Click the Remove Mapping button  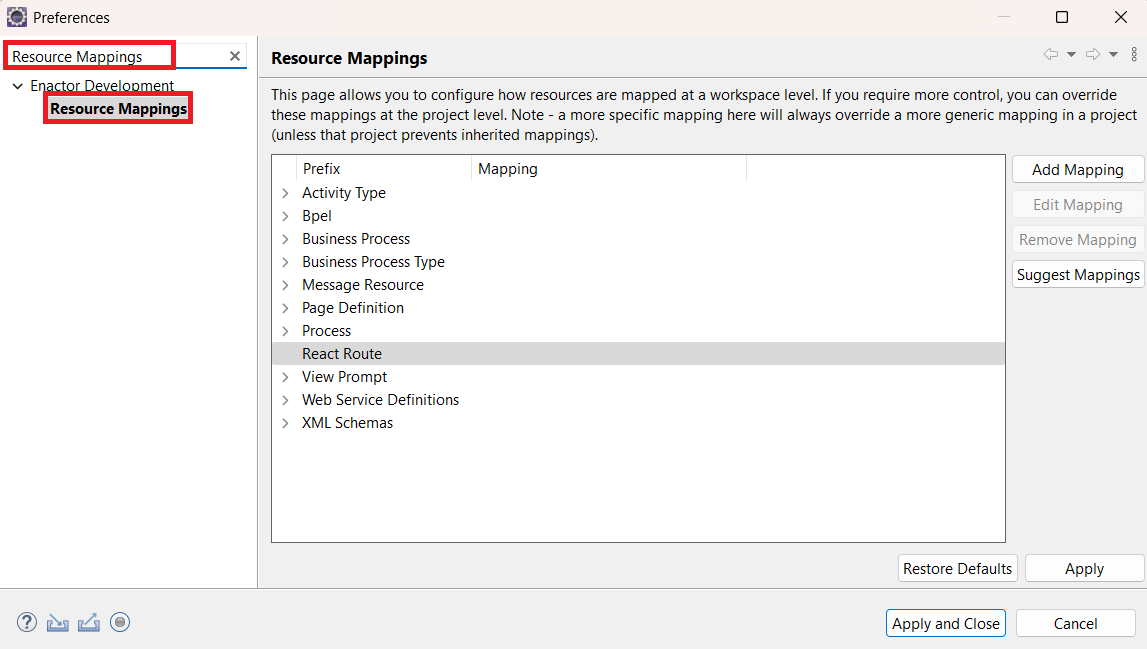tap(1078, 240)
